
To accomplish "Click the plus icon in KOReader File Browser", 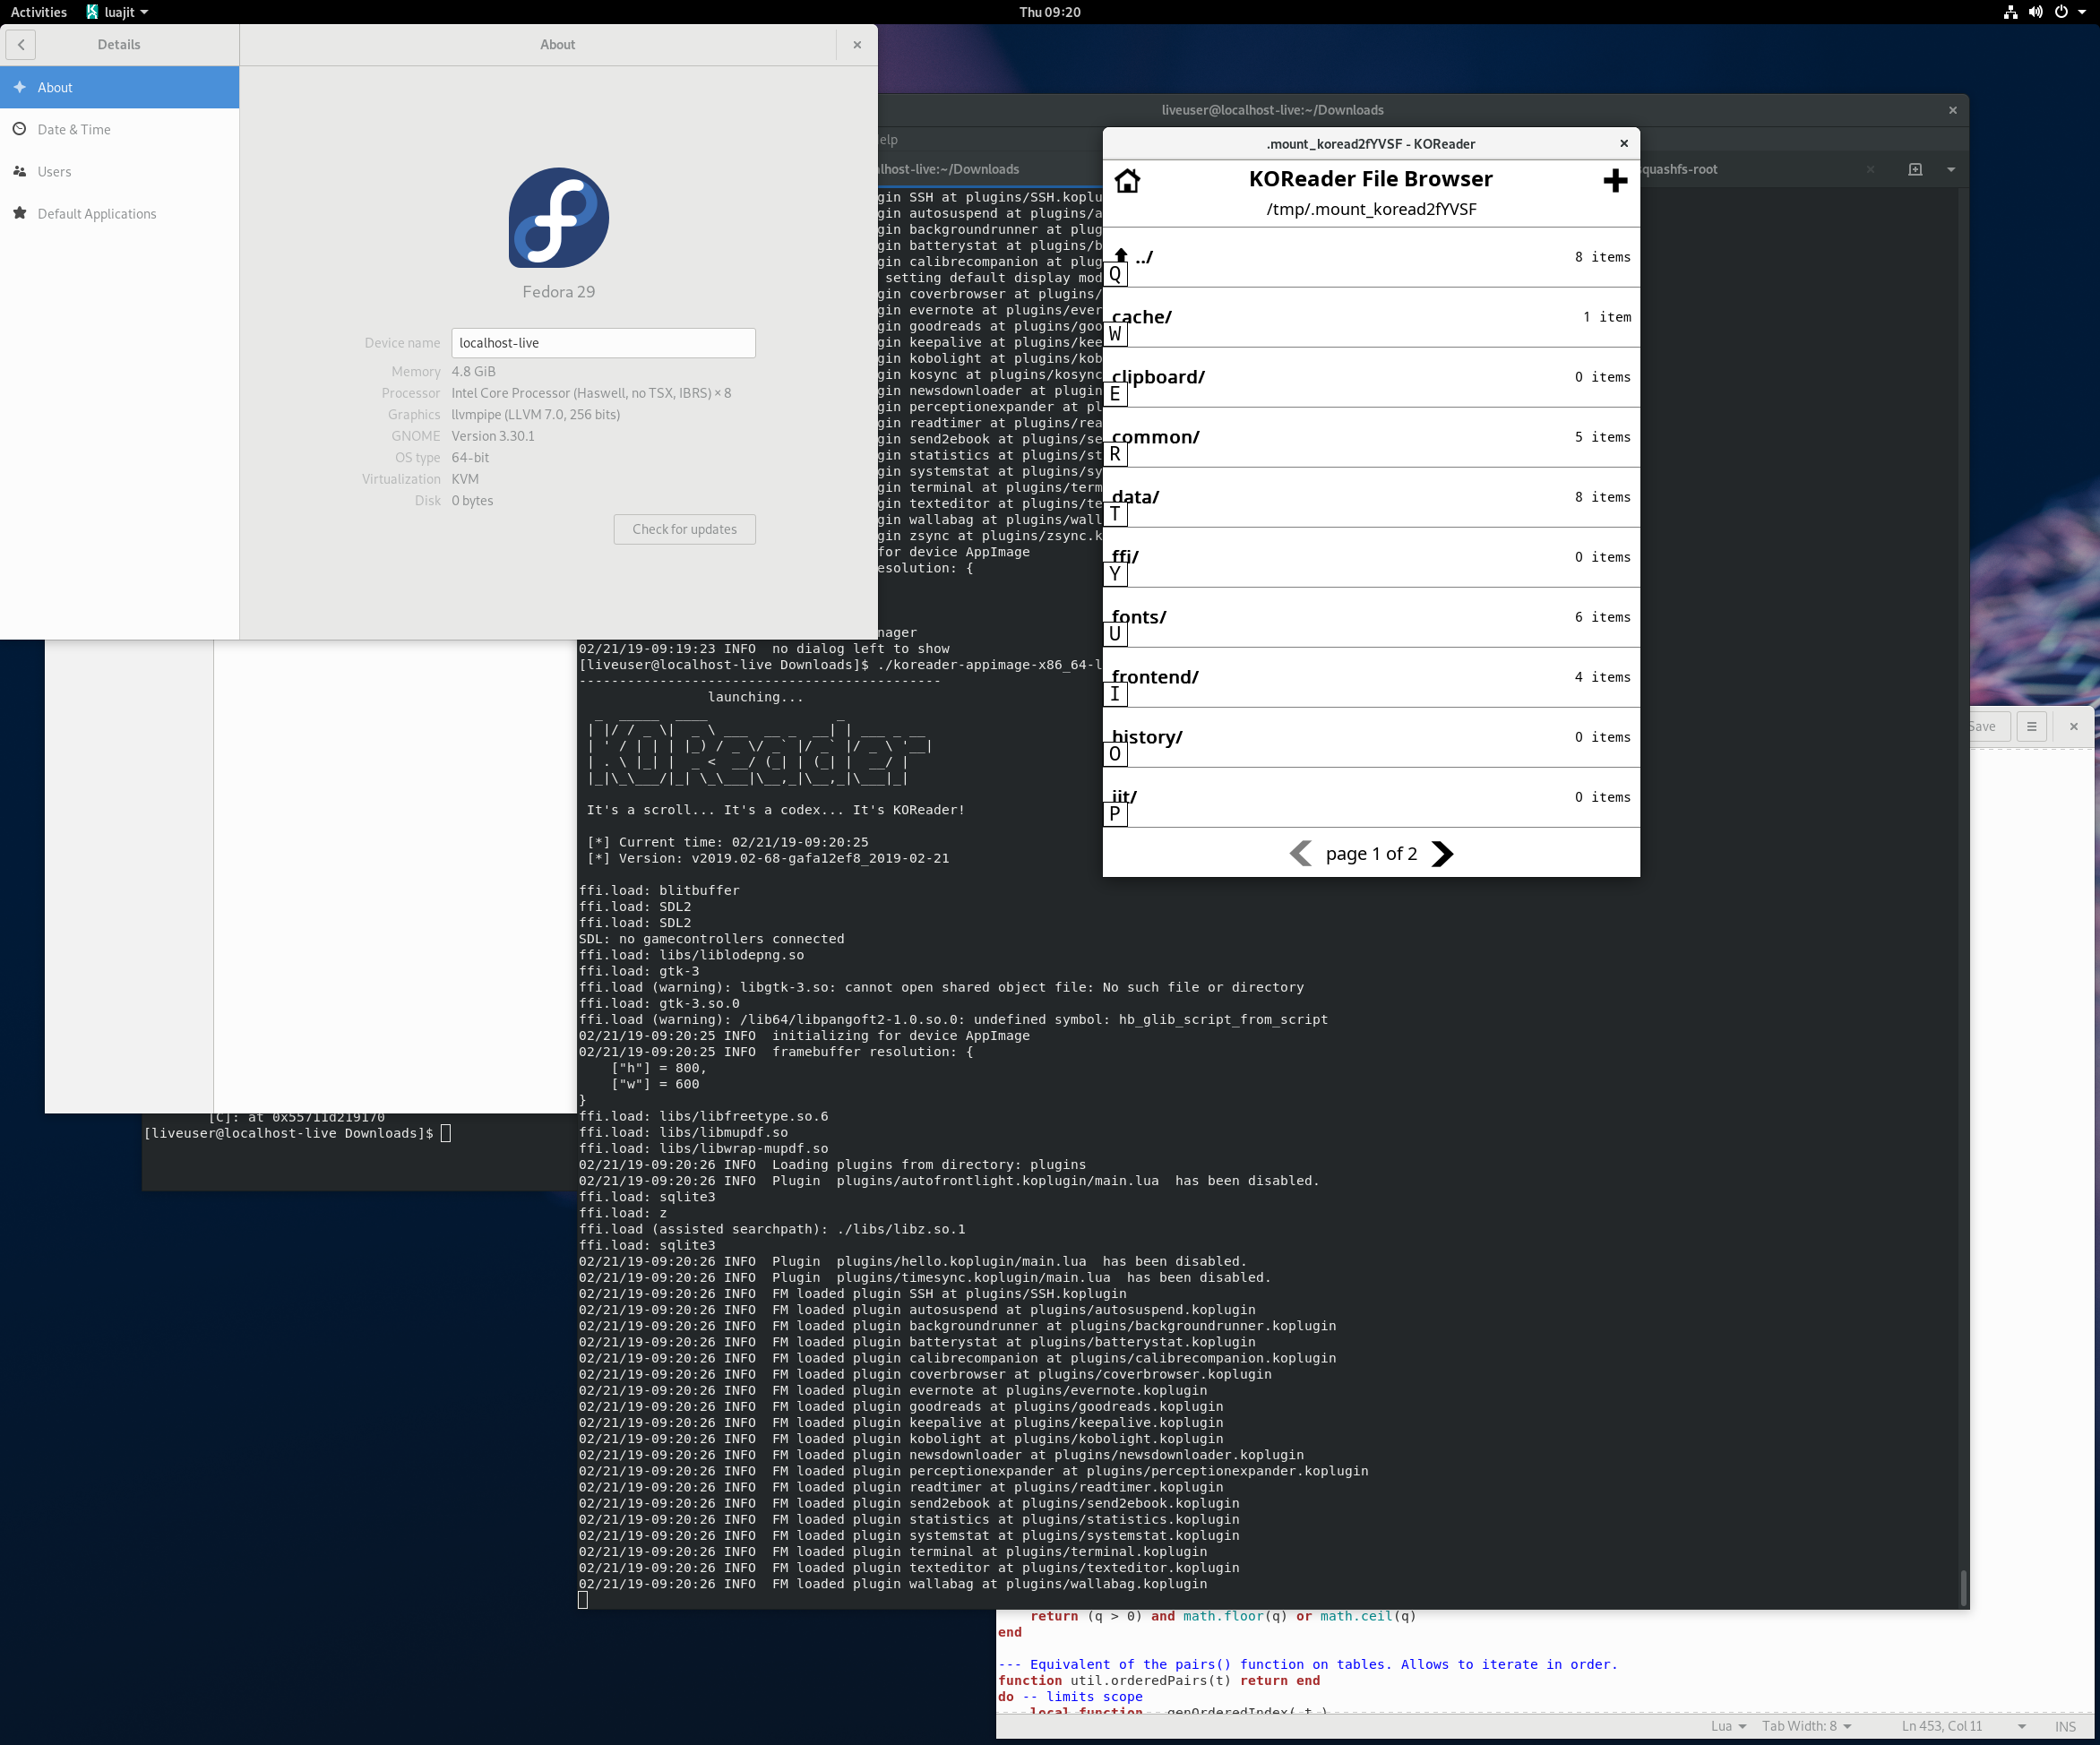I will 1614,181.
